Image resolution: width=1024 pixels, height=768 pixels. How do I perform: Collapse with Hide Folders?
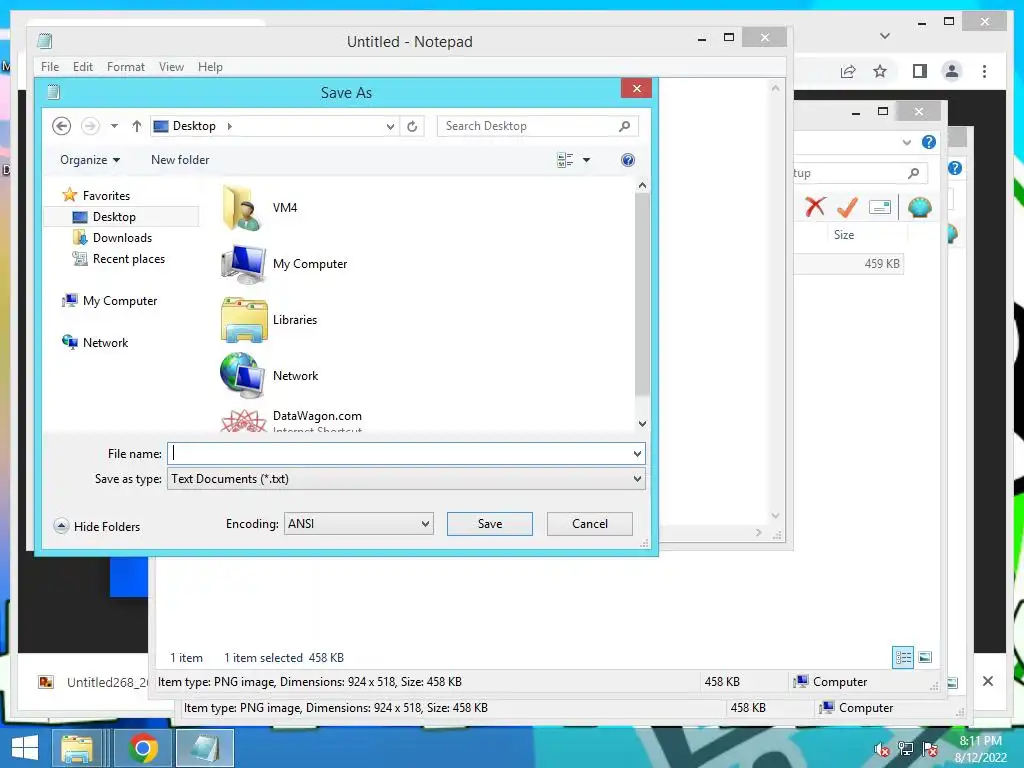[97, 526]
